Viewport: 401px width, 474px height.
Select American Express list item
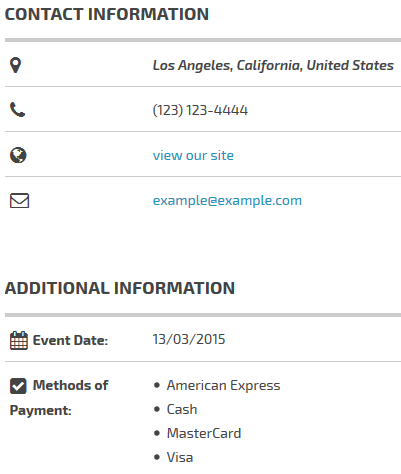tap(223, 386)
